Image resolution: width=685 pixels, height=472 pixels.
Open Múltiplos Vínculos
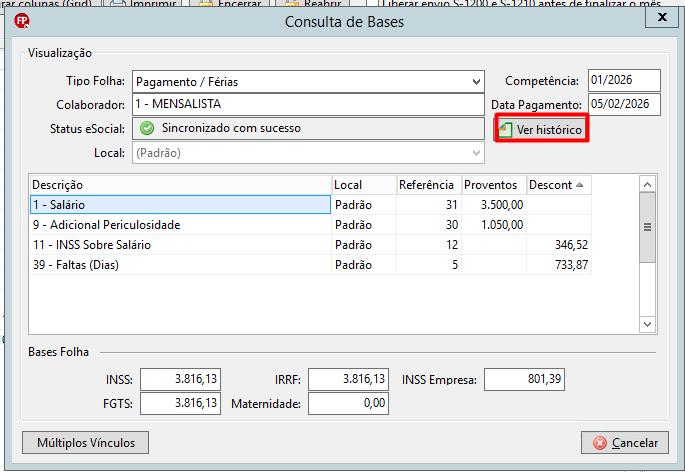(86, 443)
